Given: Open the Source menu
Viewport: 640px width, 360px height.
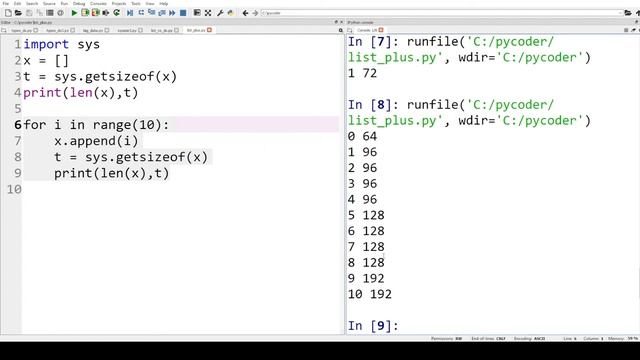Looking at the screenshot, I should click(x=49, y=4).
